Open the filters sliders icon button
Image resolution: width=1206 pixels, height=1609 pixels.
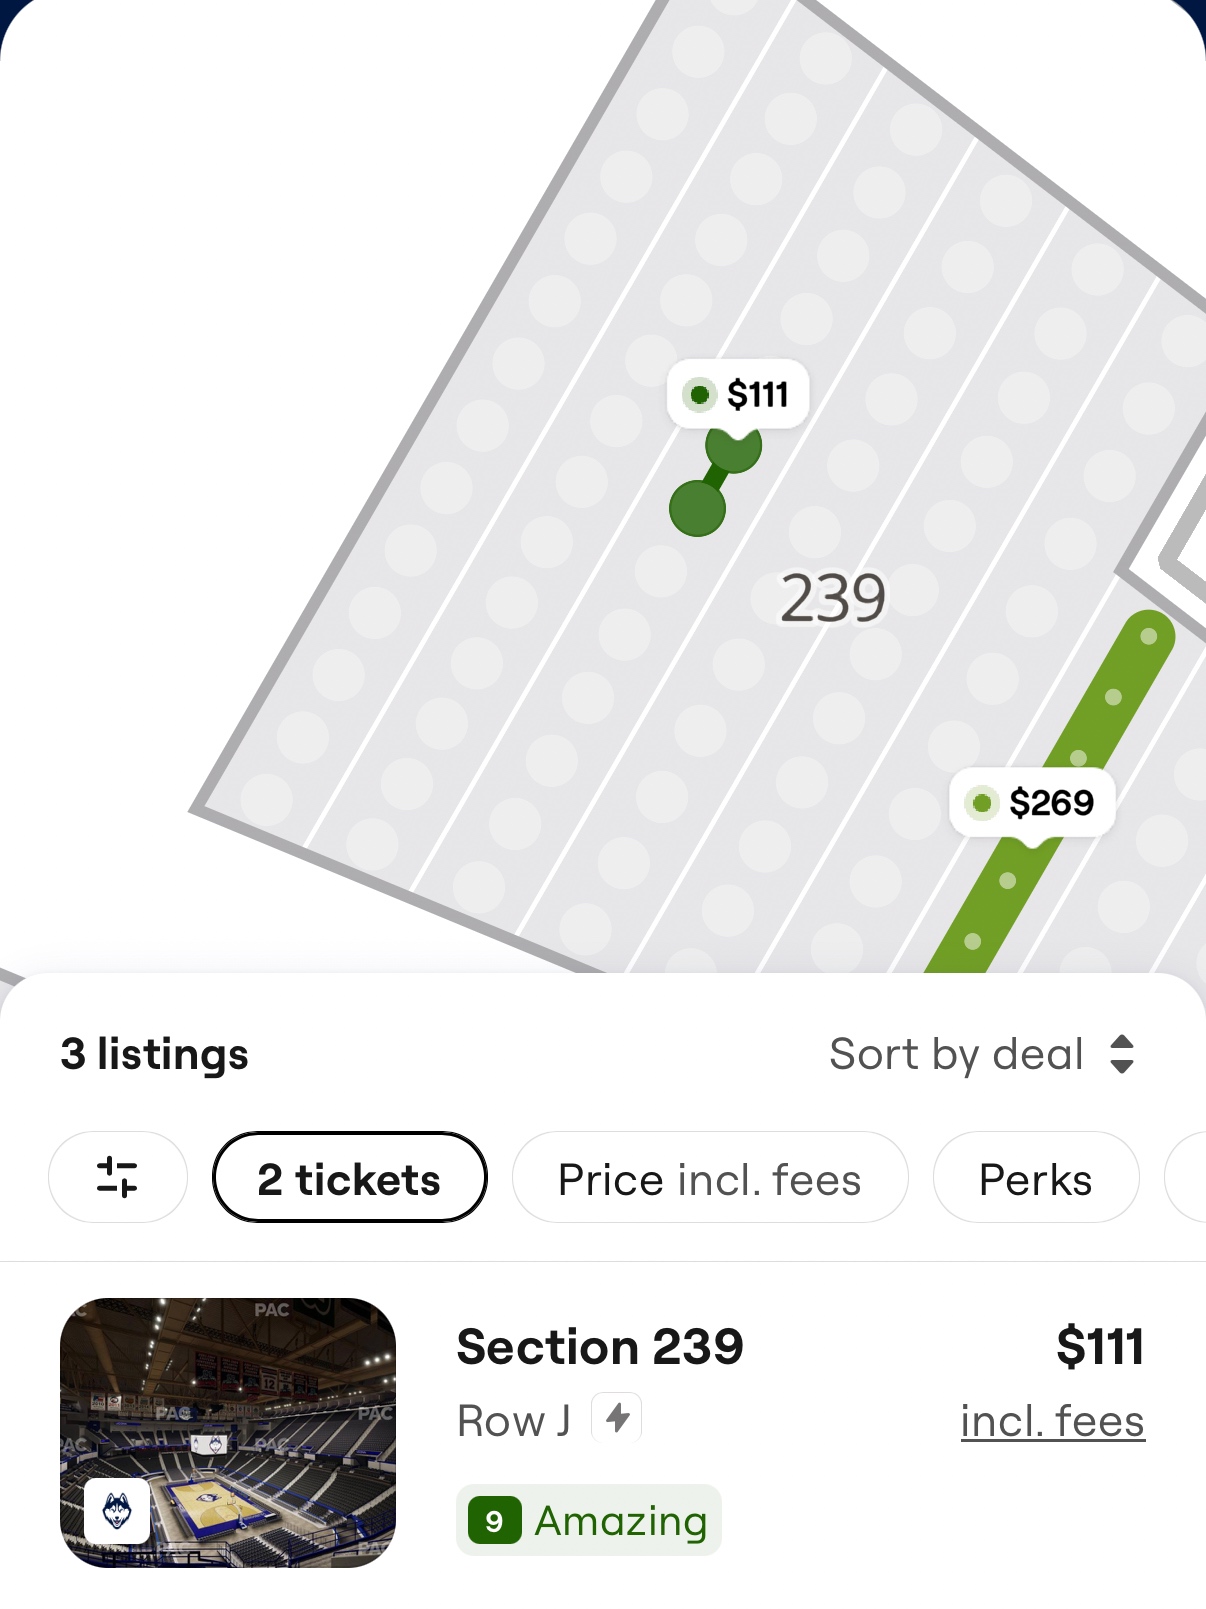point(117,1177)
